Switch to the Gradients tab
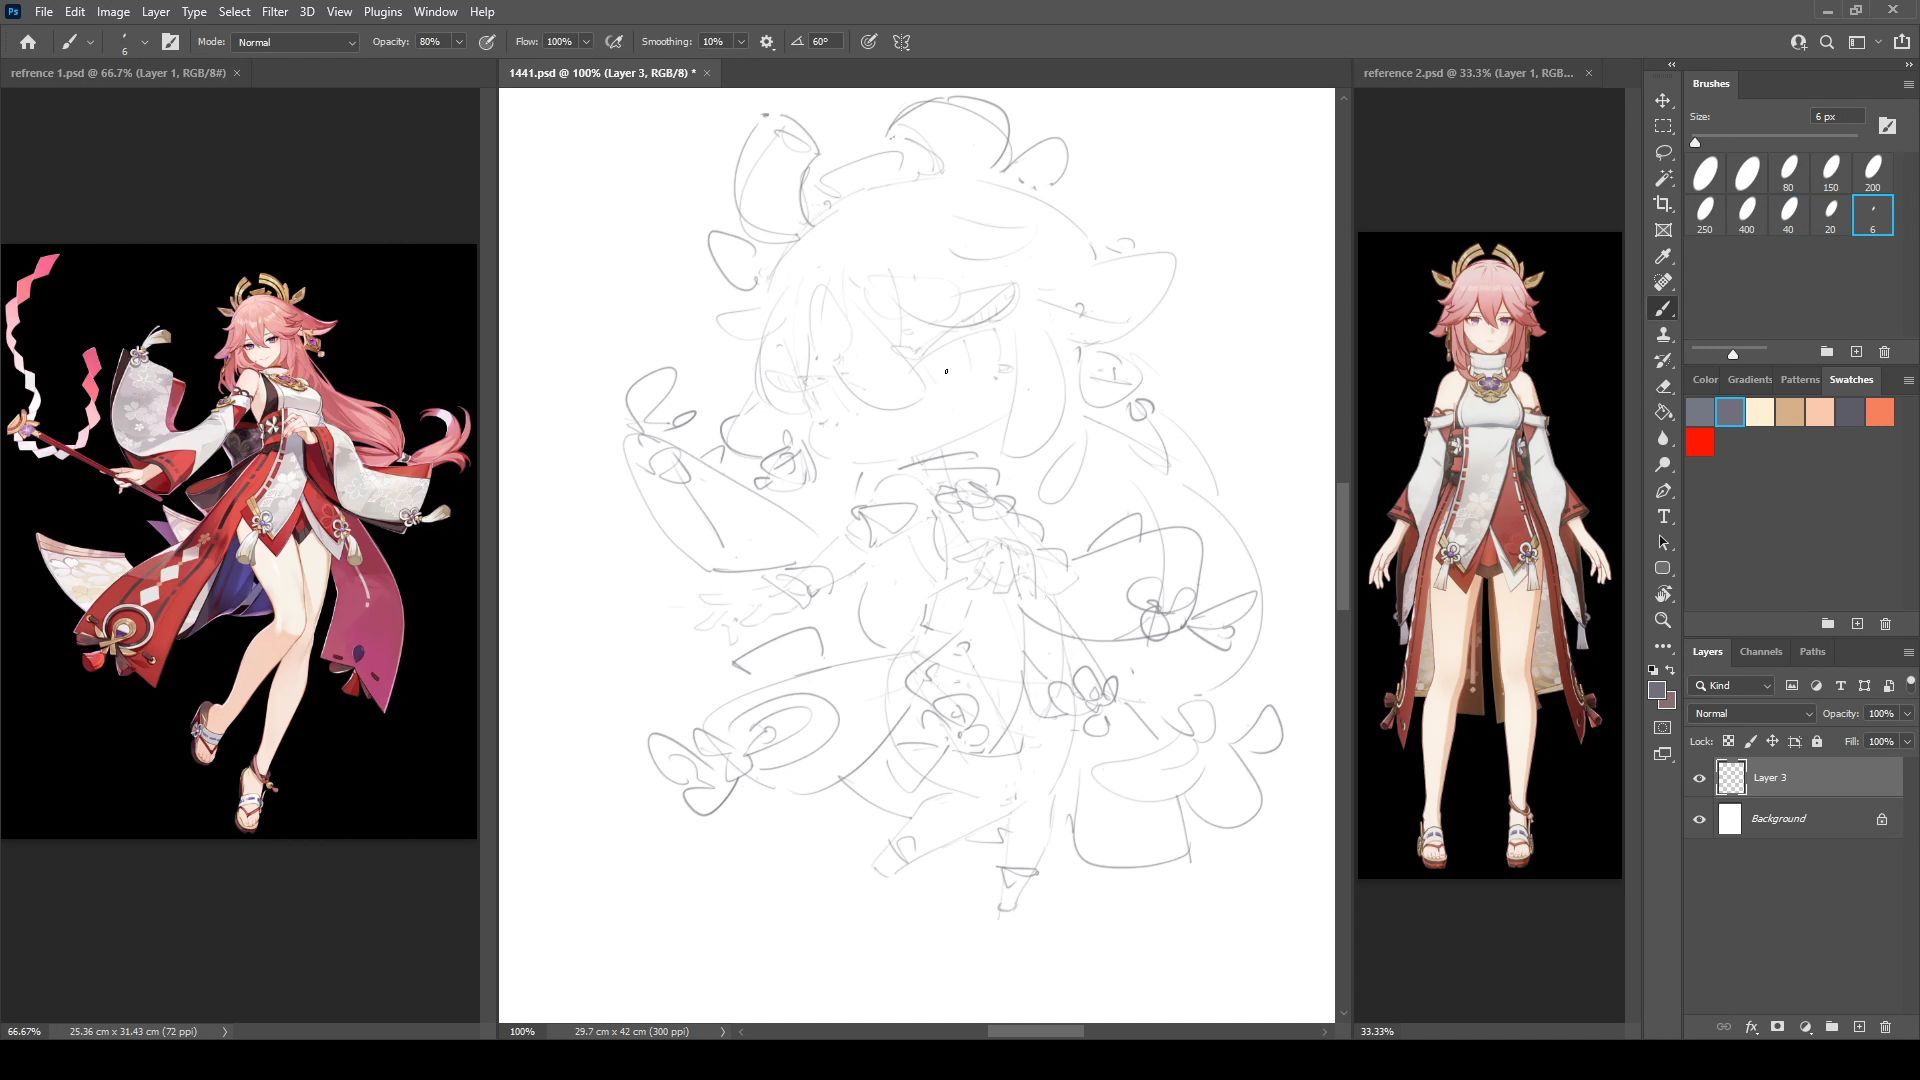Image resolution: width=1920 pixels, height=1080 pixels. coord(1749,380)
